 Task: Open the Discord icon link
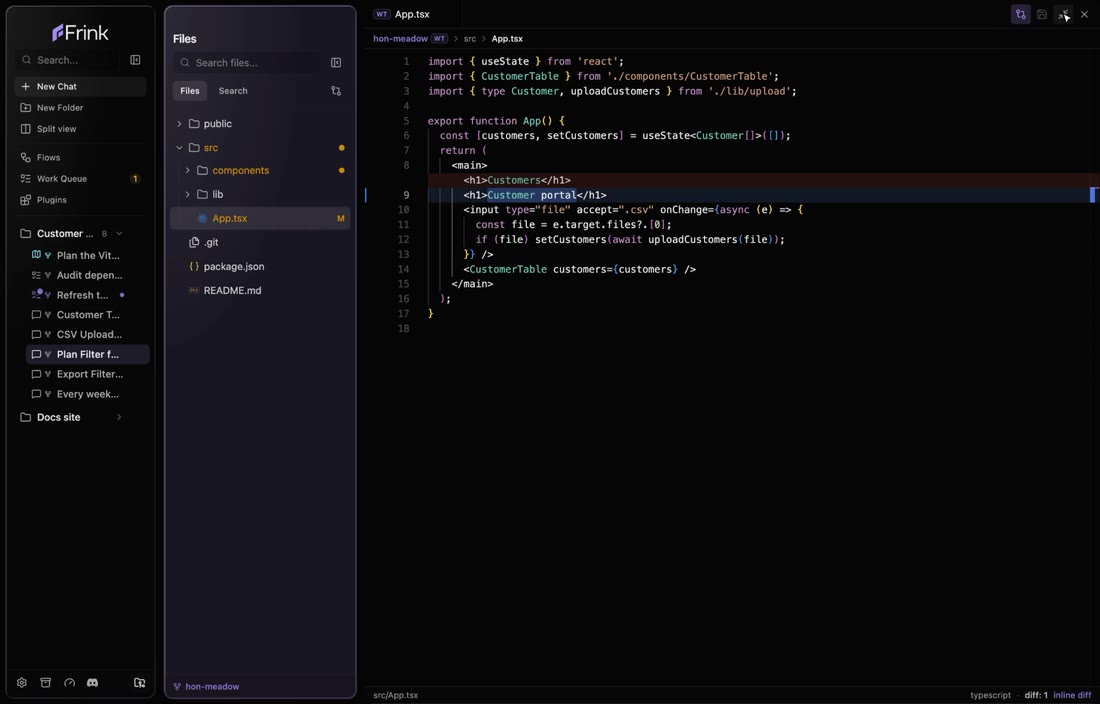[x=93, y=682]
